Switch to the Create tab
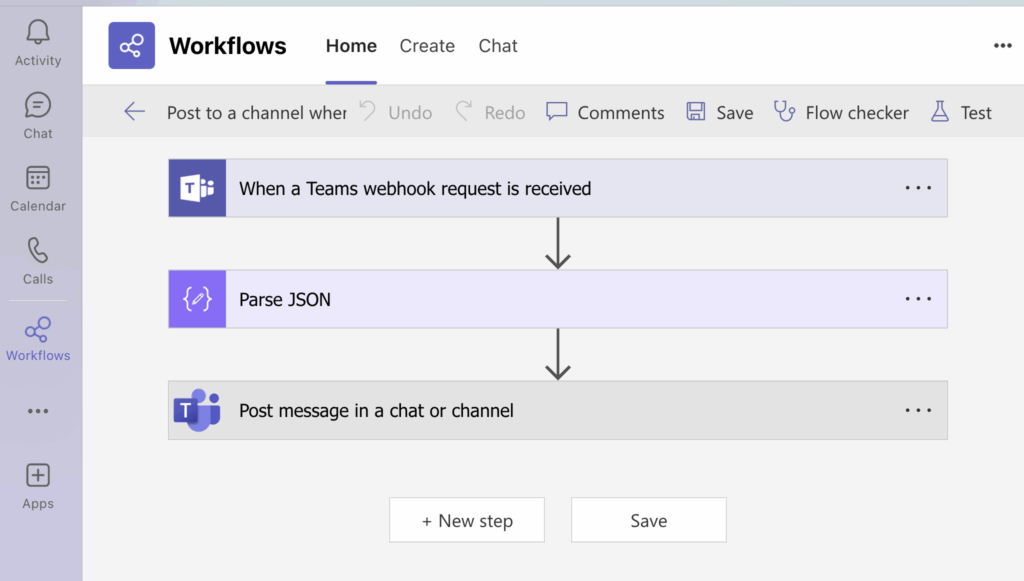This screenshot has height=581, width=1024. click(x=427, y=46)
